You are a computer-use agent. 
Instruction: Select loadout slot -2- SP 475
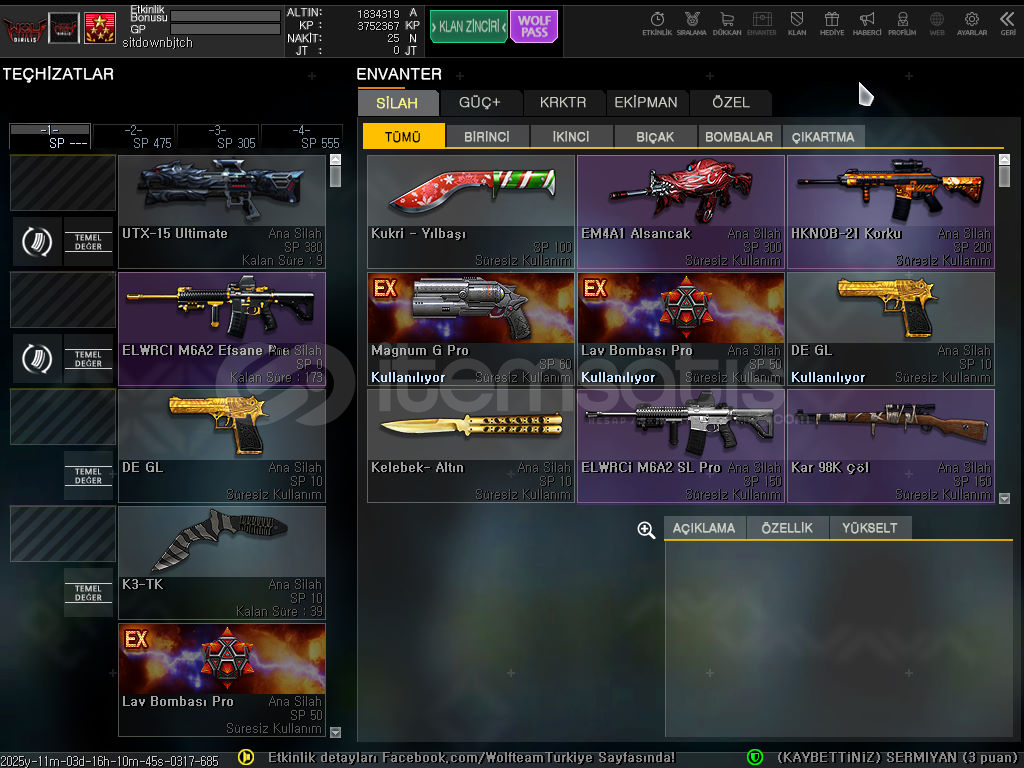134,136
